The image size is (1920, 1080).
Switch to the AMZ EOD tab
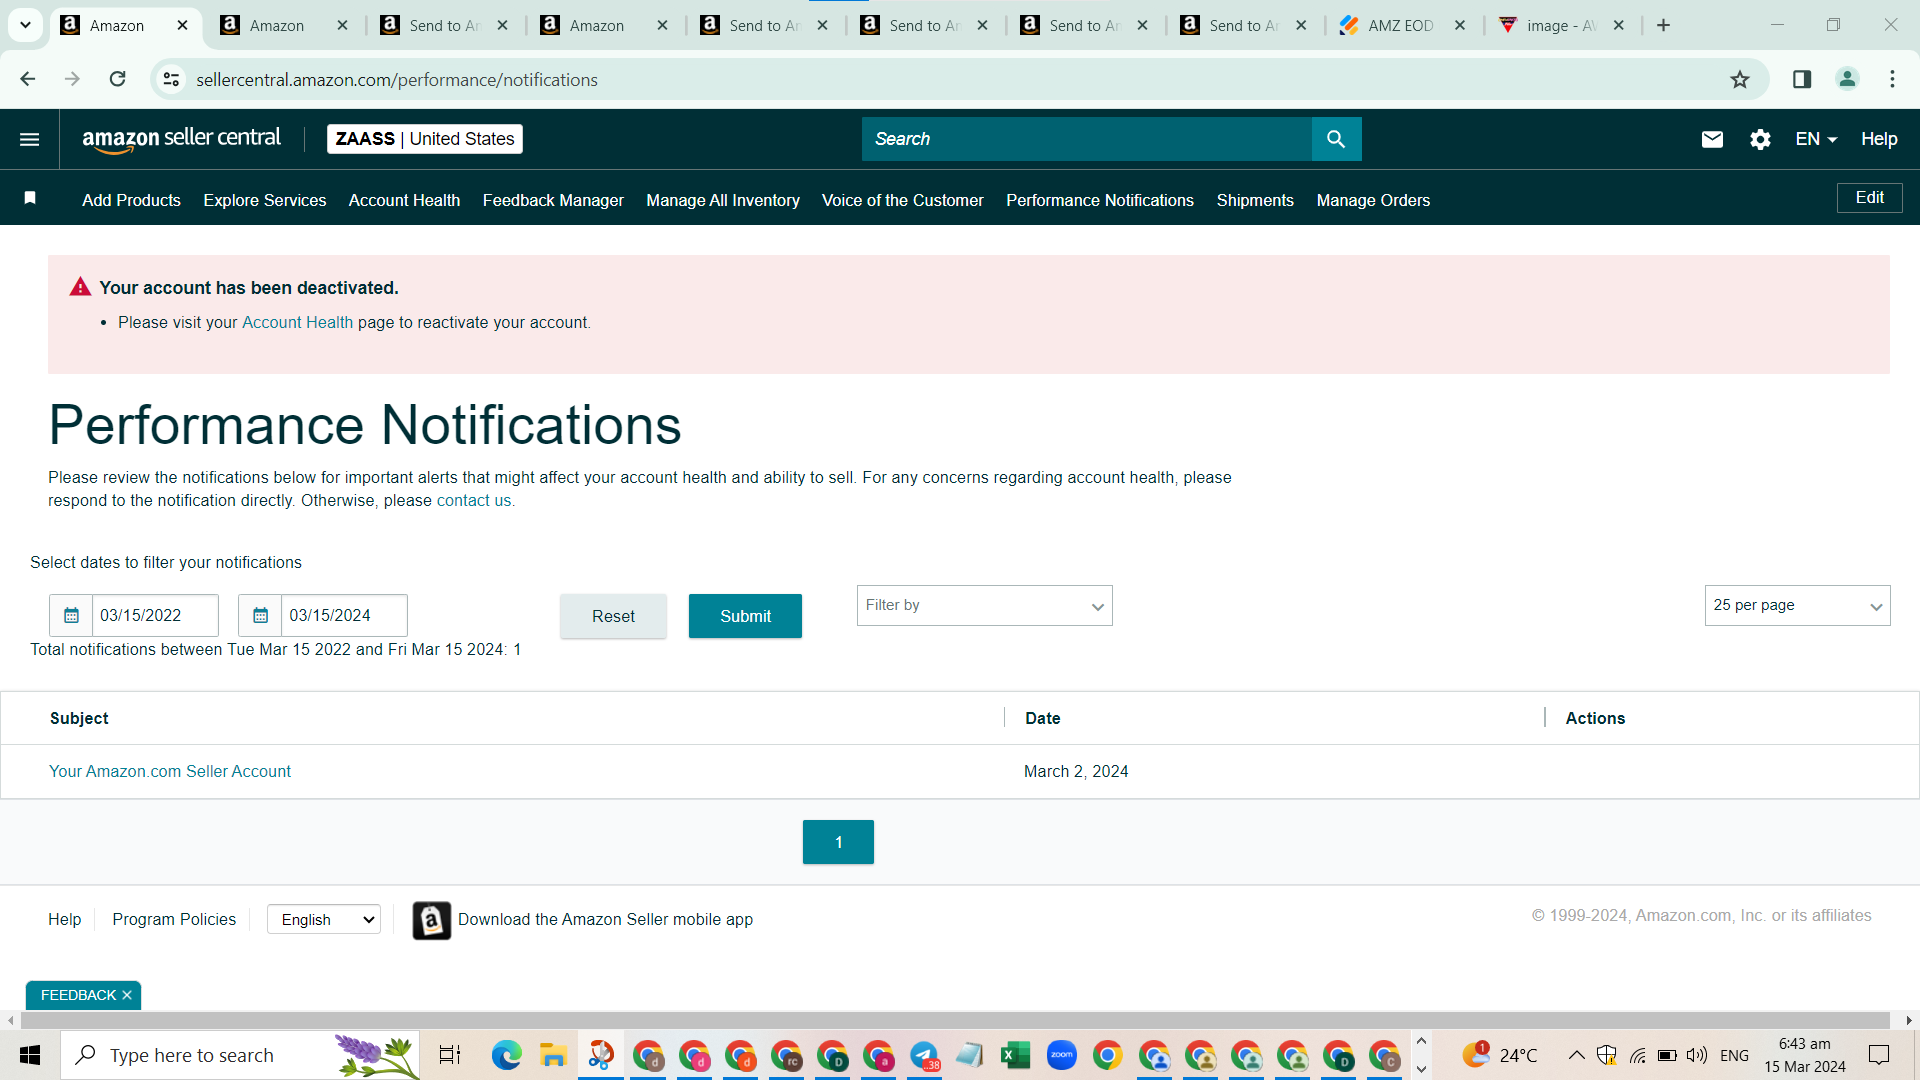(1401, 25)
